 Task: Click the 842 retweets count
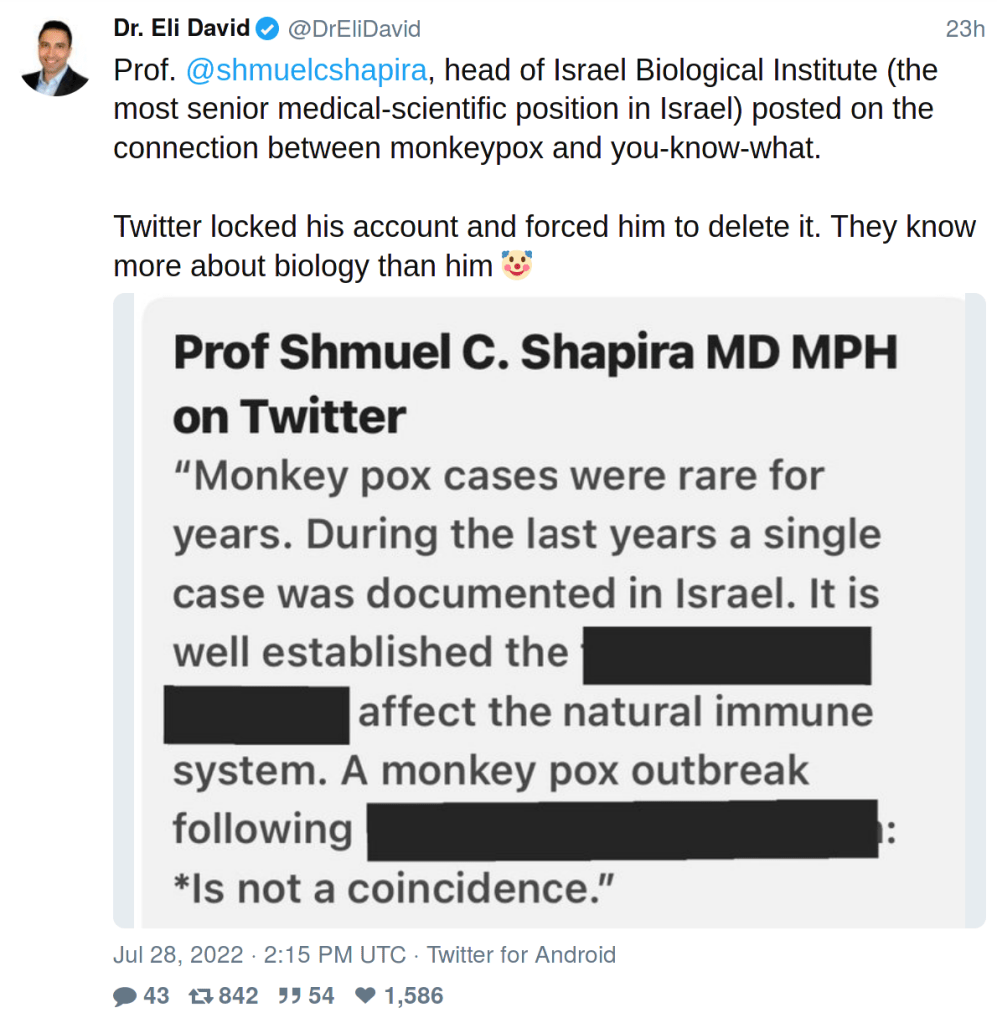[238, 996]
